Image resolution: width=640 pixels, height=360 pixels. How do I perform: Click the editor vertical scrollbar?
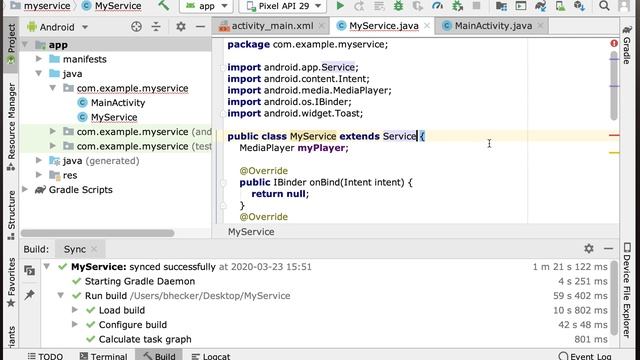coord(614,86)
